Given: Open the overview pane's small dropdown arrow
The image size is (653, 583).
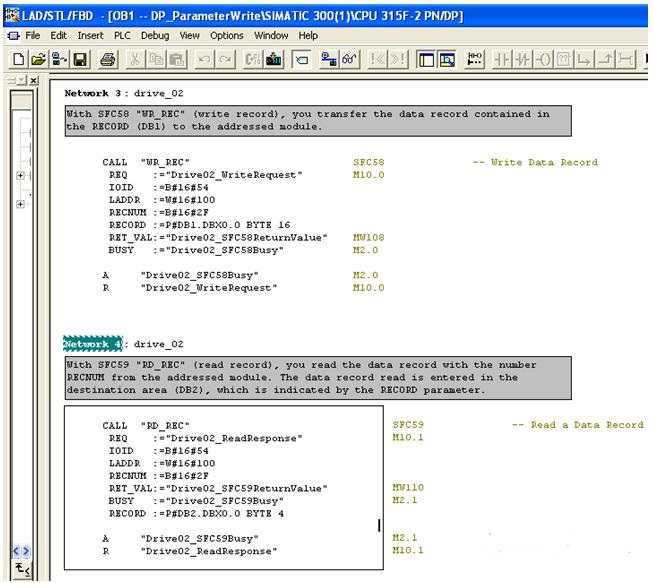Looking at the screenshot, I should click(x=22, y=80).
